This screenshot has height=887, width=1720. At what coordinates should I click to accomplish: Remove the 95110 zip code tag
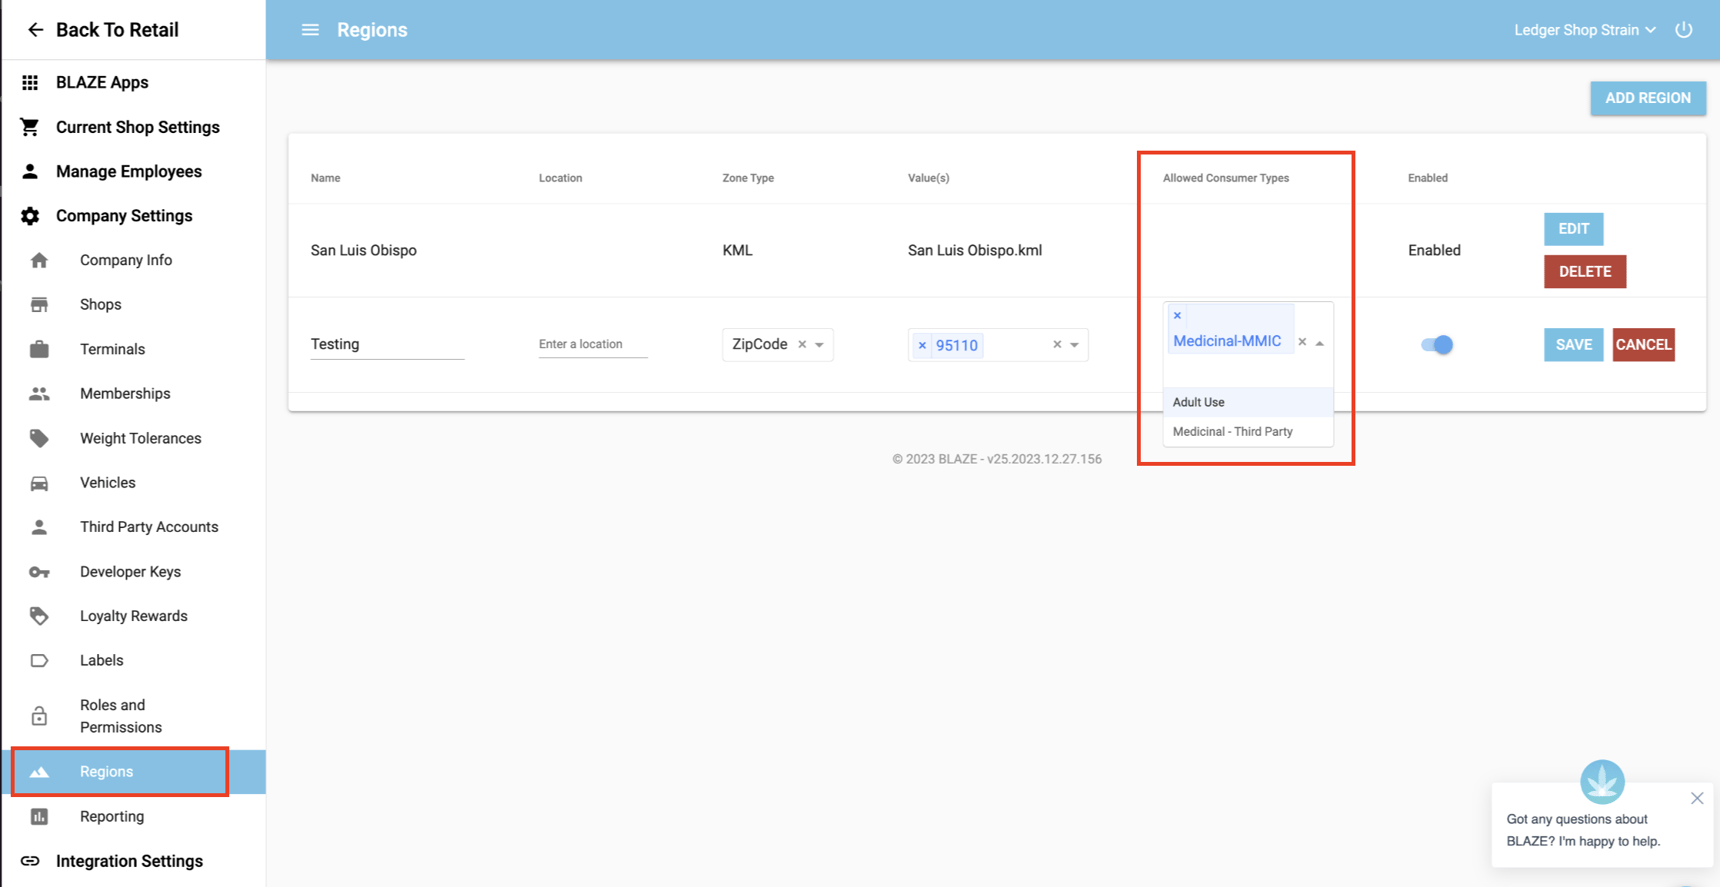point(922,346)
